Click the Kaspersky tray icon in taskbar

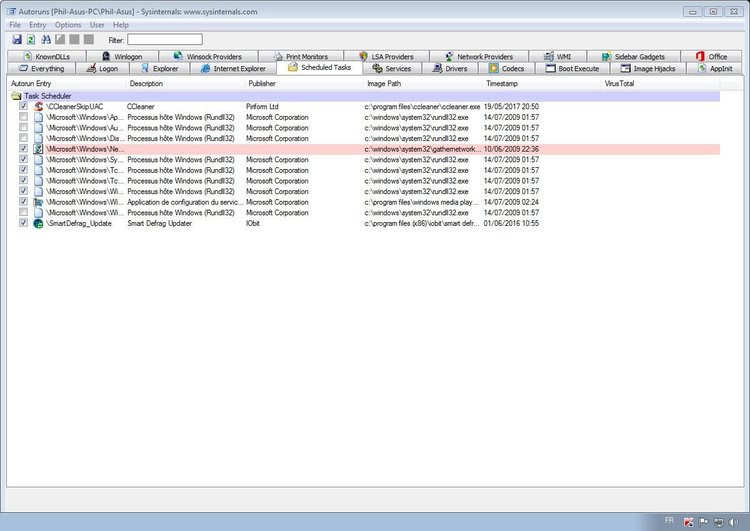[x=688, y=522]
